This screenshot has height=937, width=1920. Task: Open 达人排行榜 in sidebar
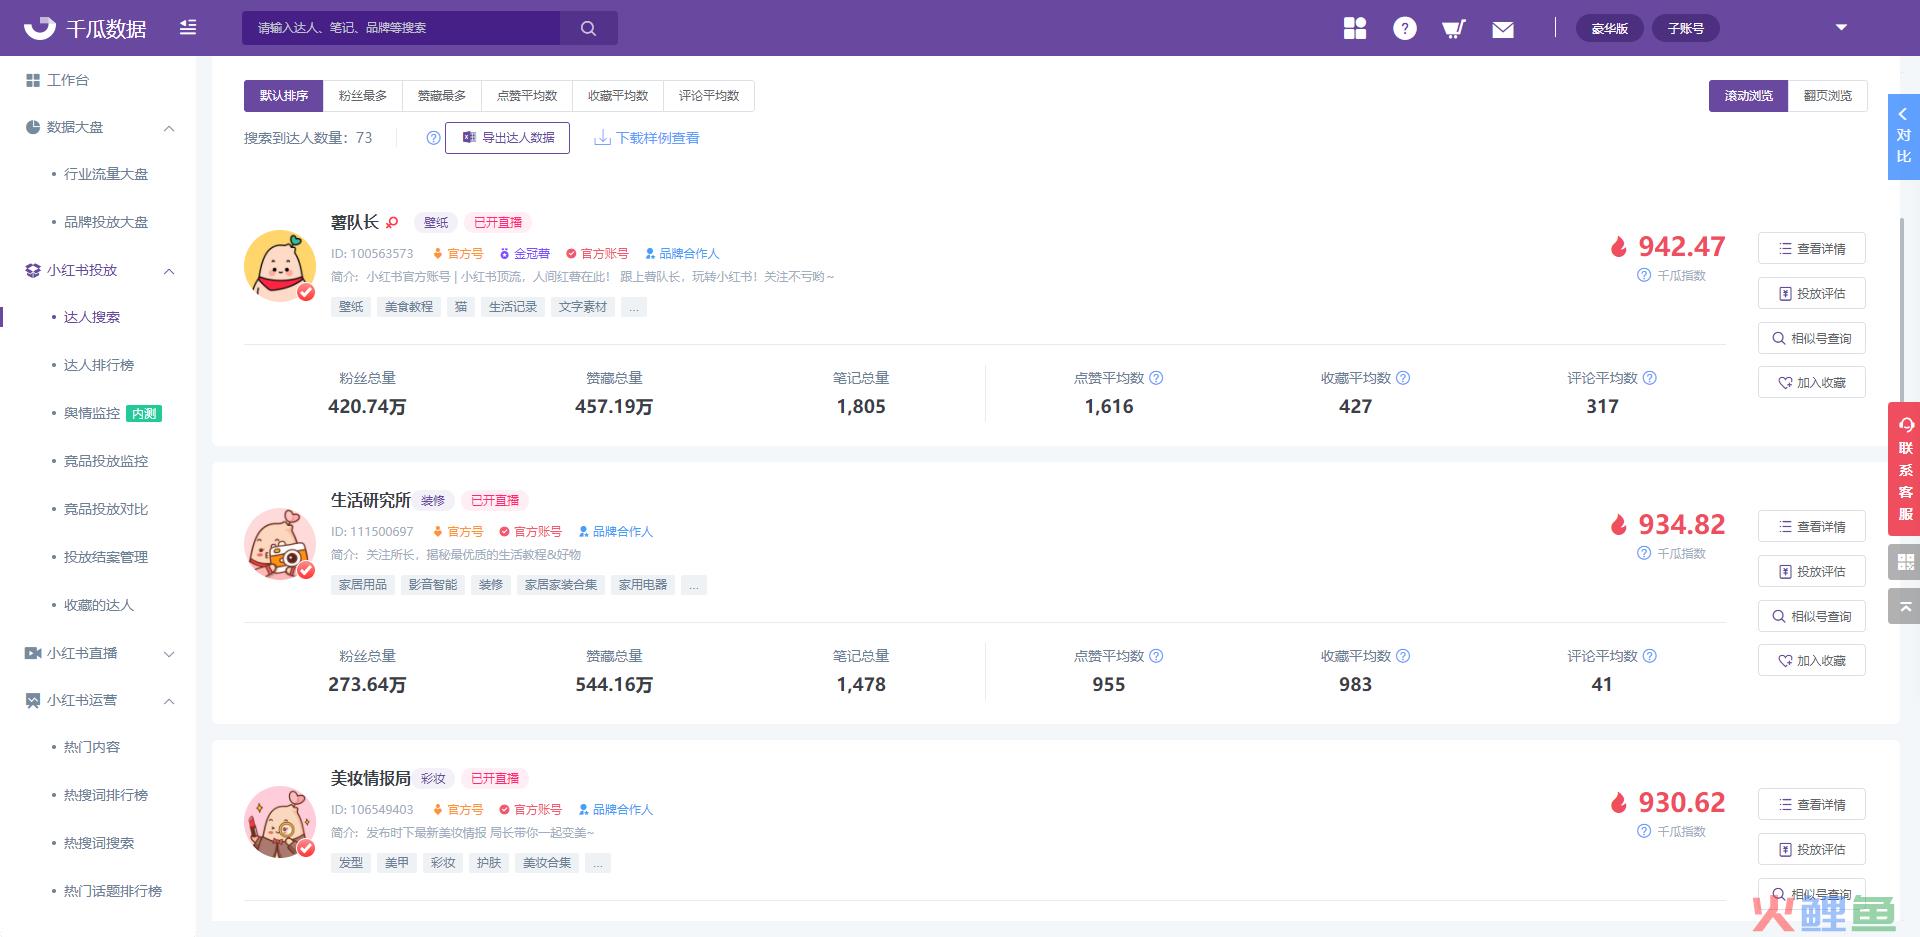point(99,365)
